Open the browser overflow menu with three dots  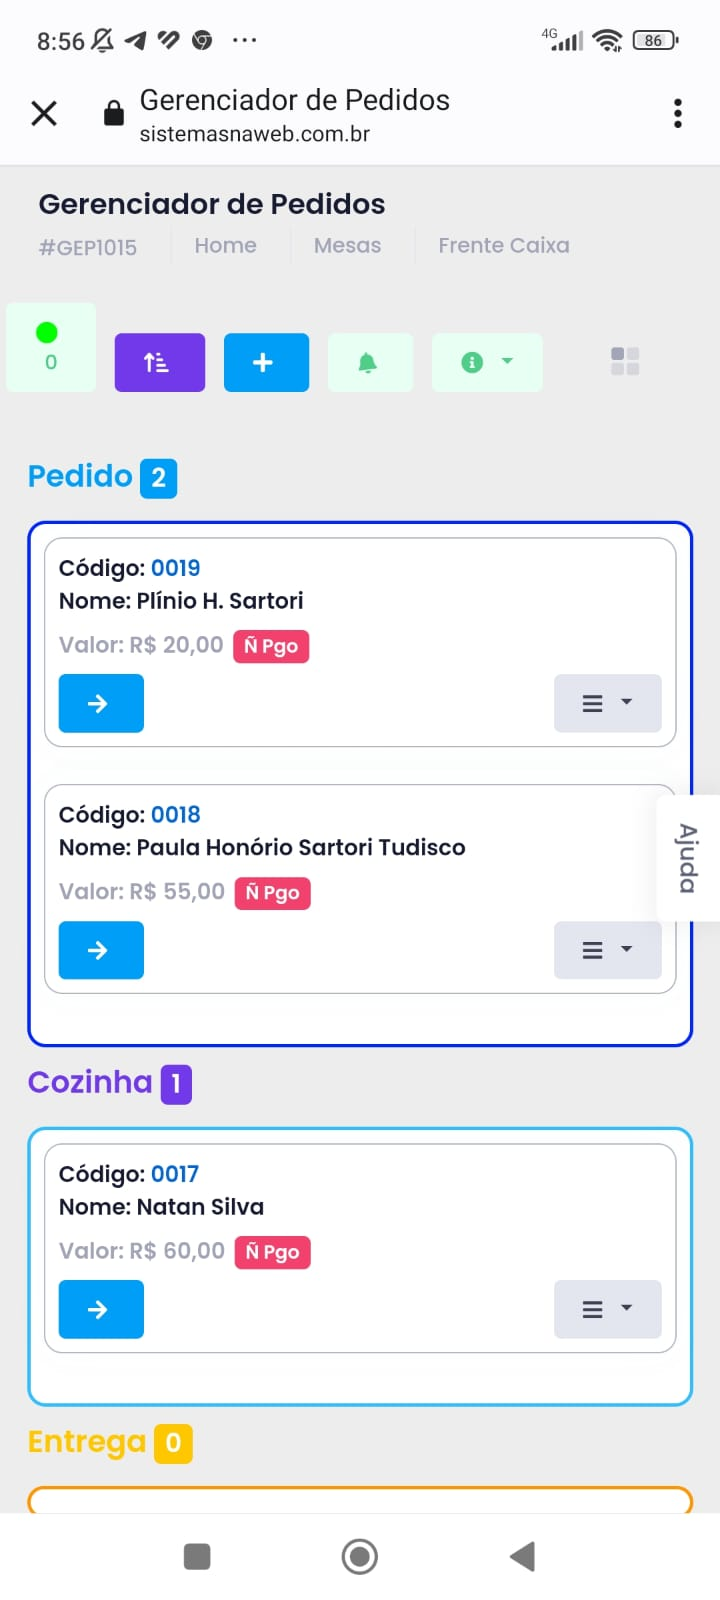coord(677,113)
